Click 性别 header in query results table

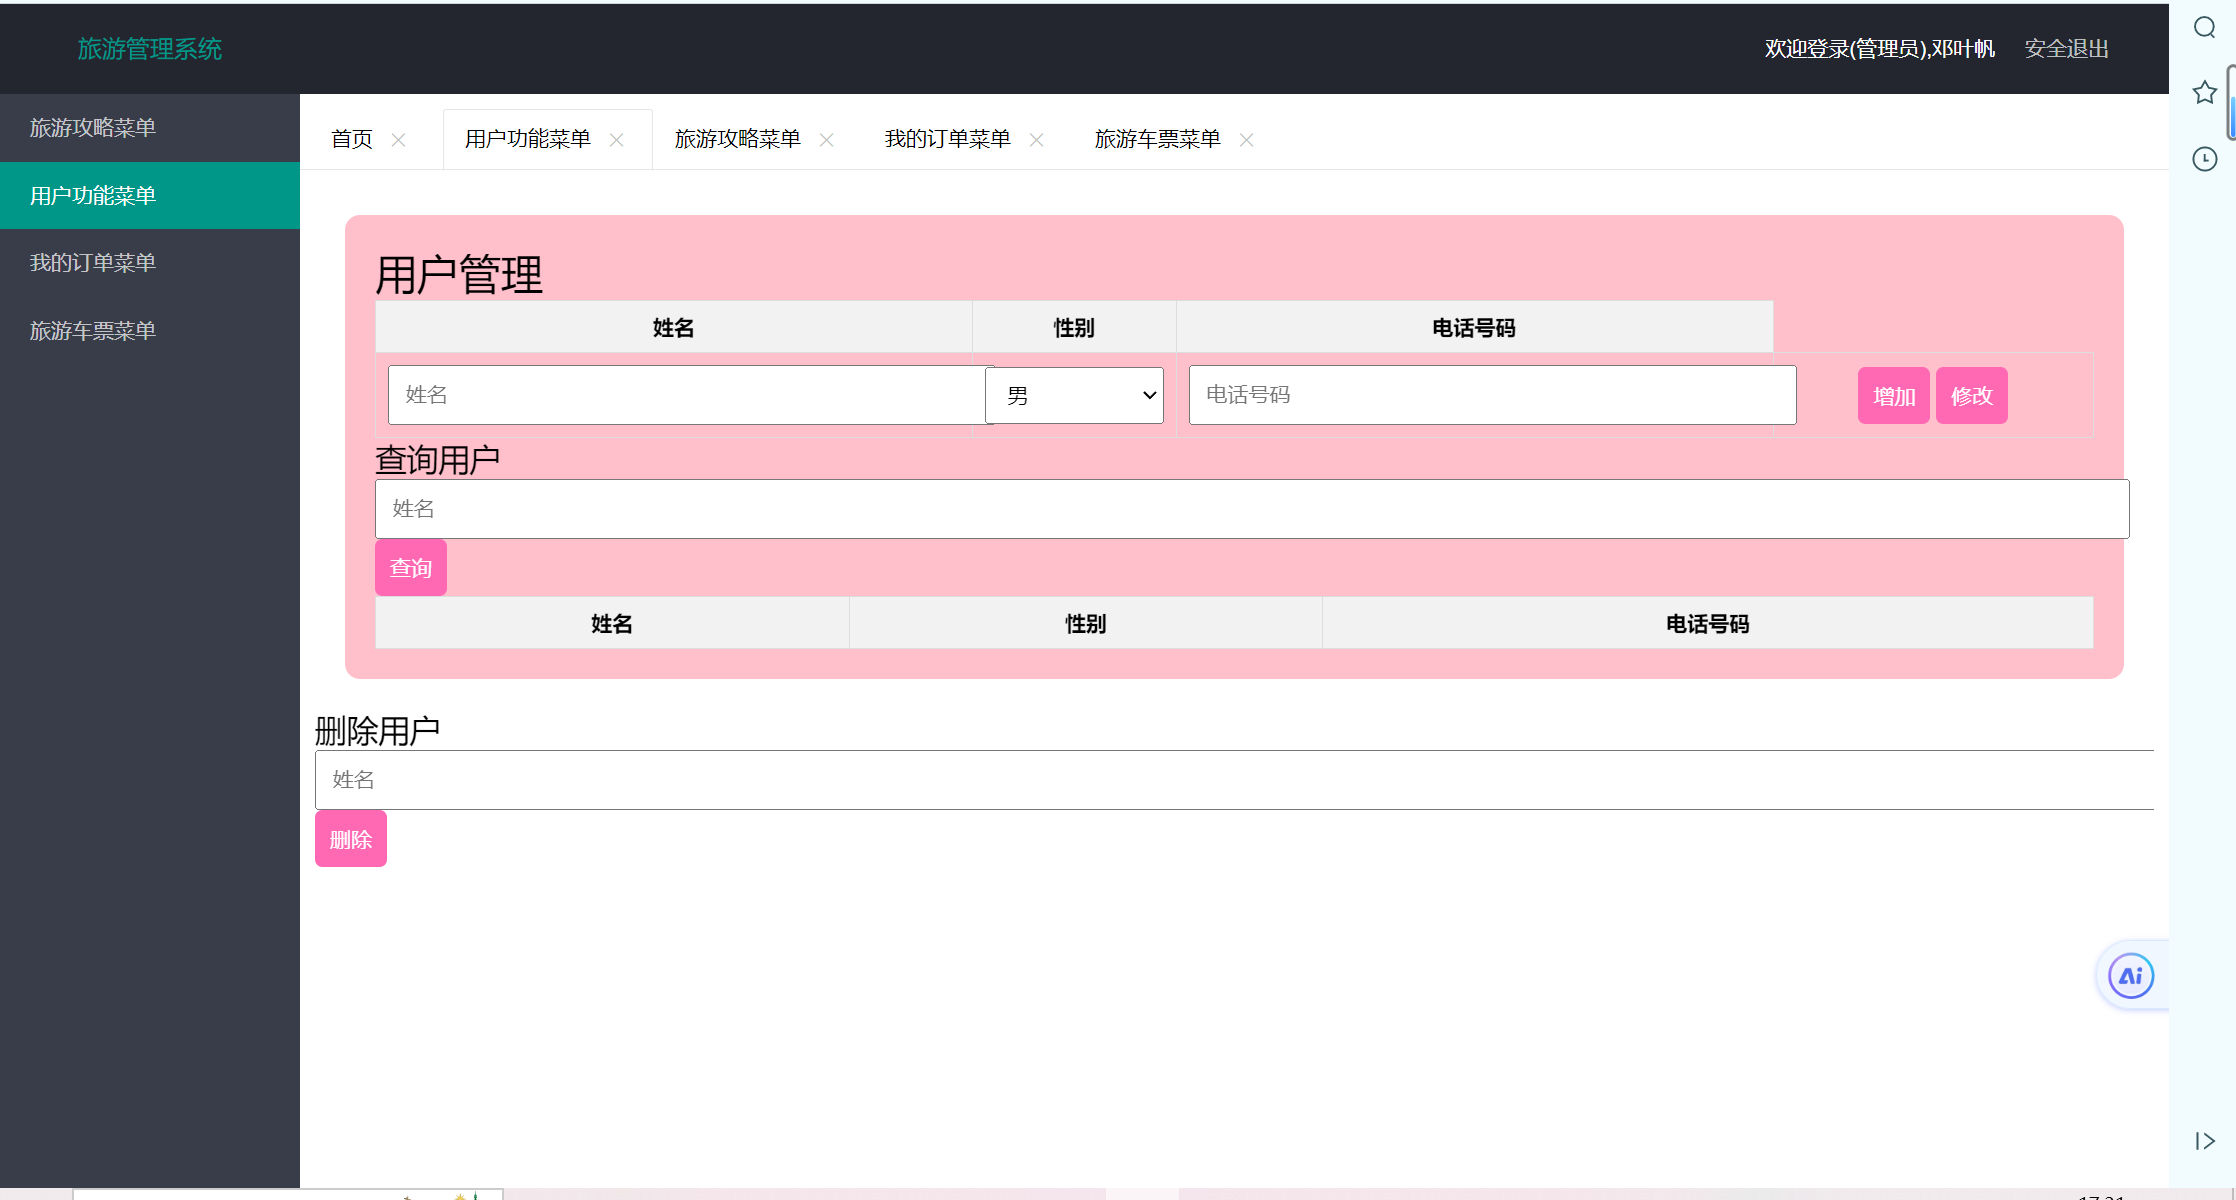1086,624
